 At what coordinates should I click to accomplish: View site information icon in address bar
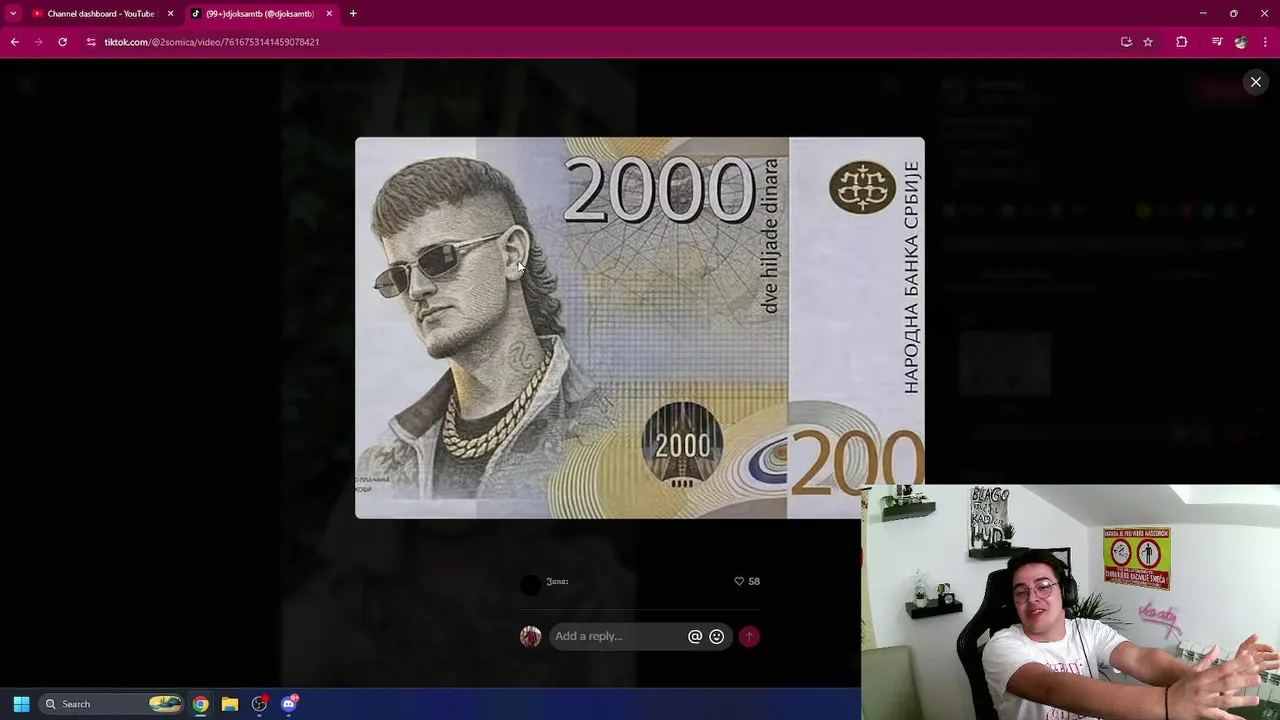[x=91, y=42]
